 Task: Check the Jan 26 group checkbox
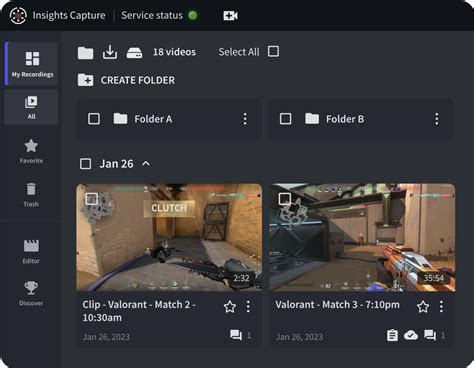(86, 164)
